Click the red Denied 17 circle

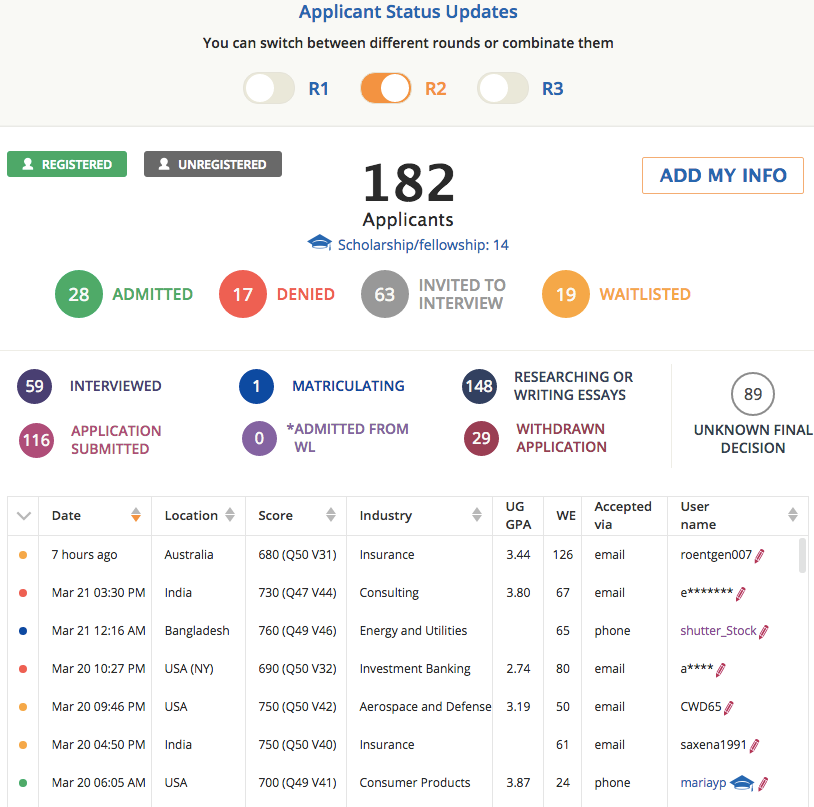tap(245, 294)
